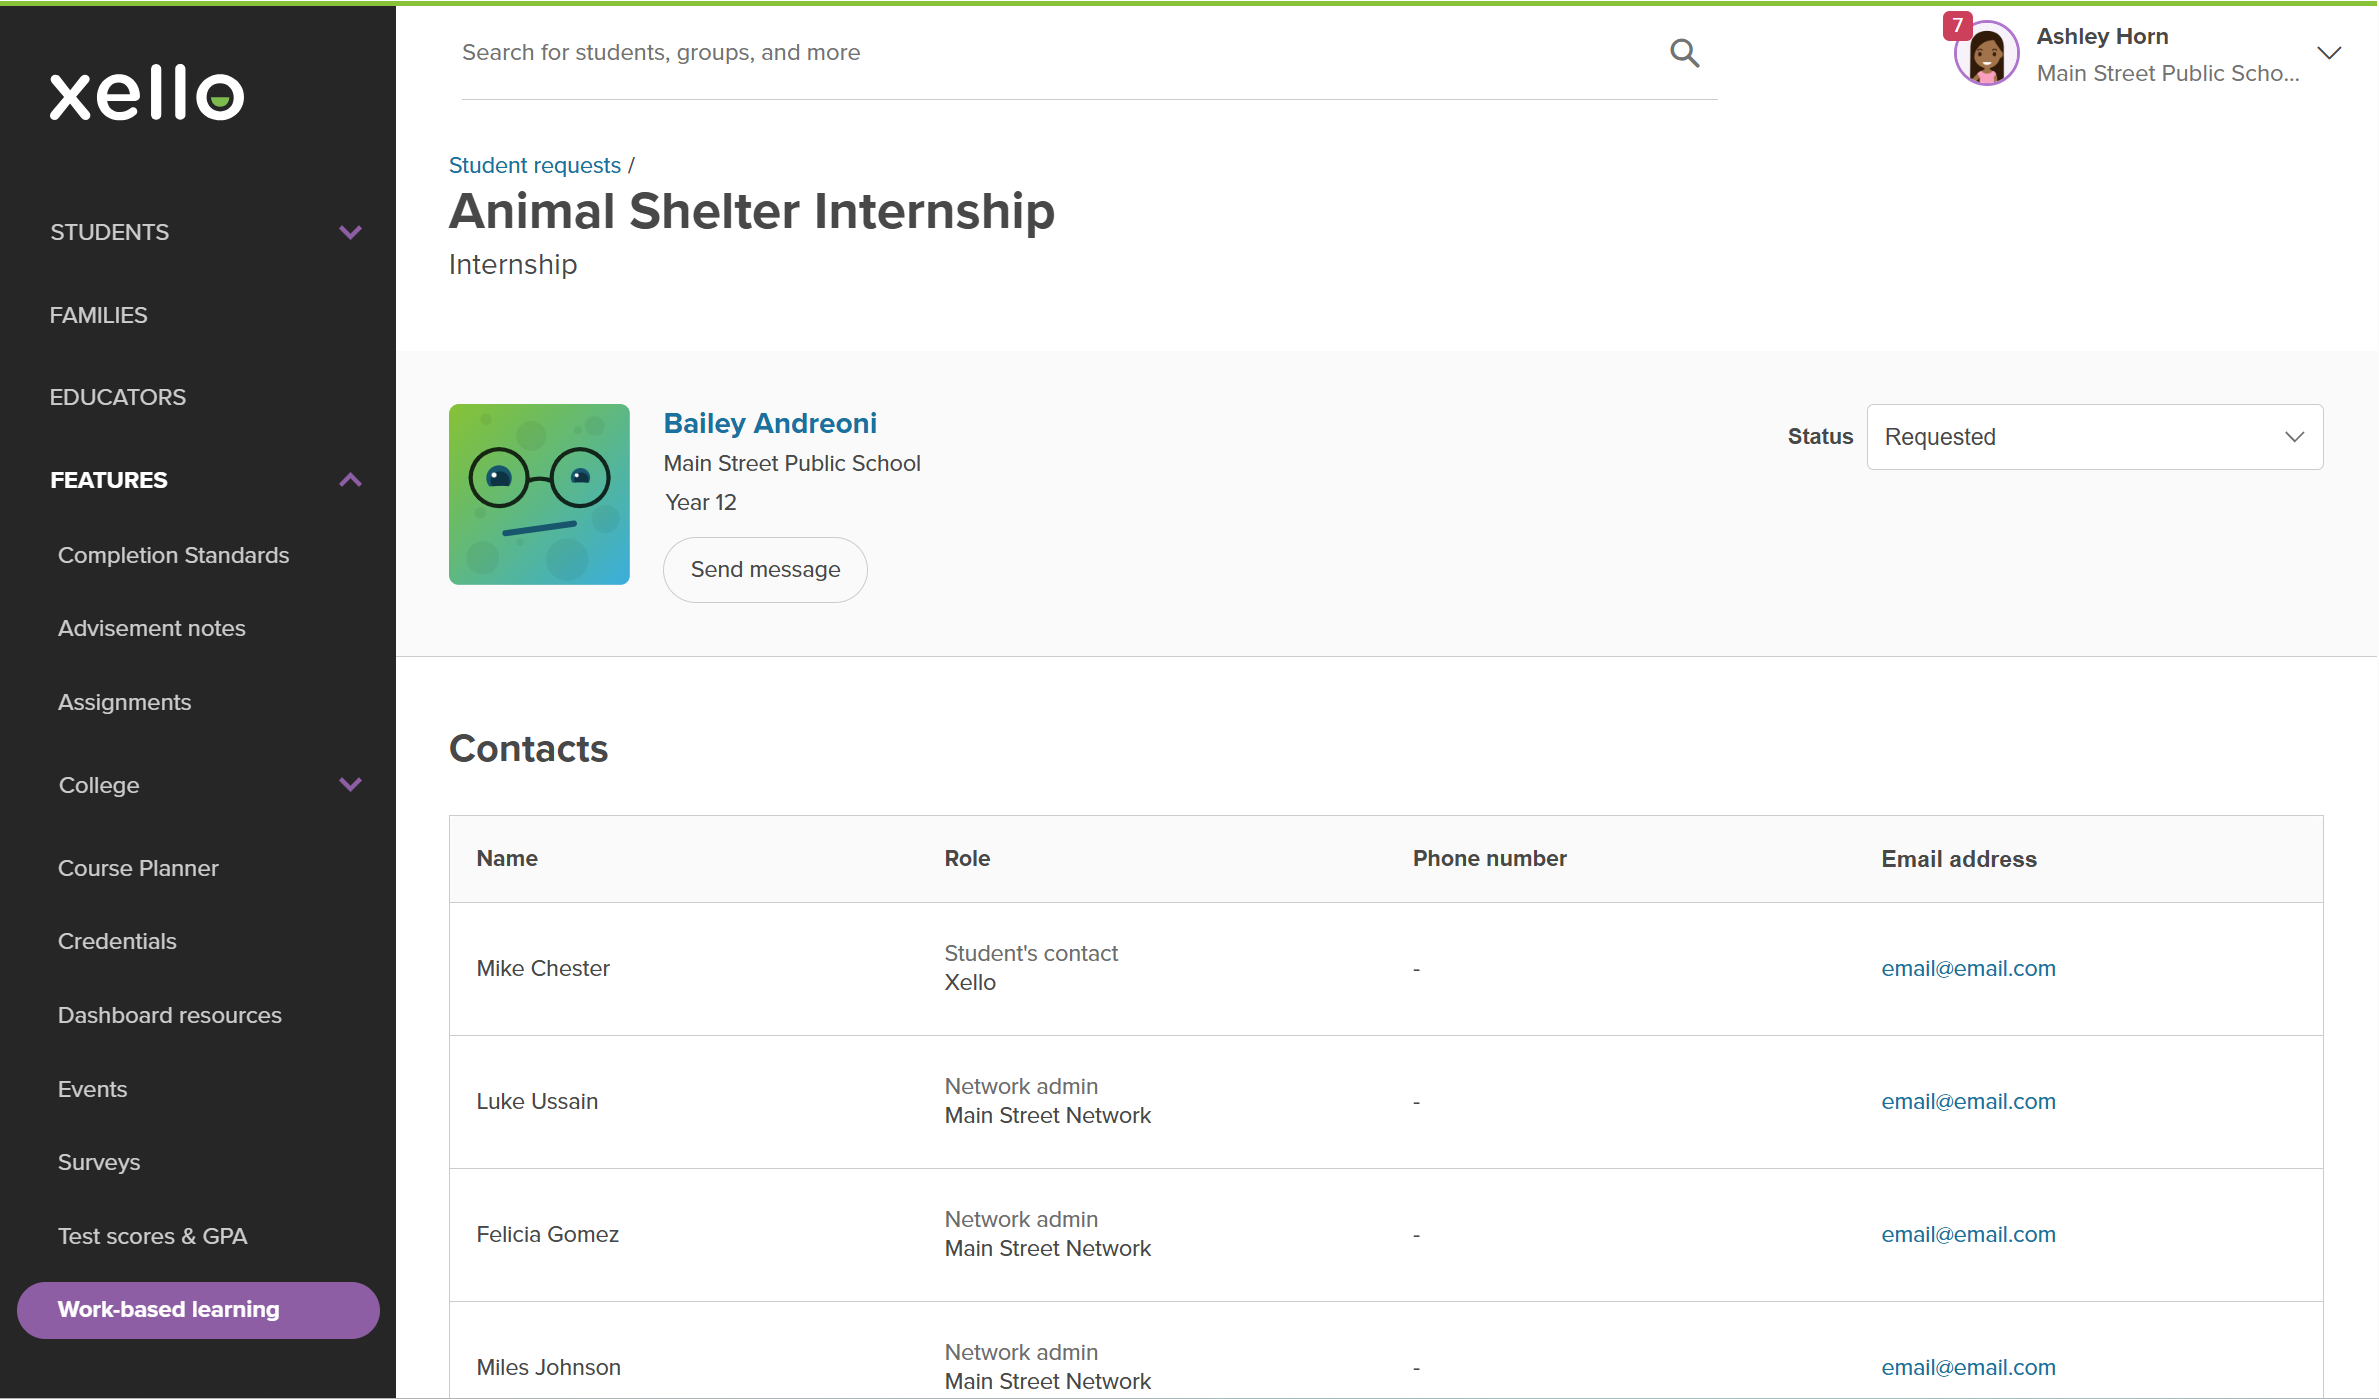Click the search magnifier icon
The width and height of the screenshot is (2379, 1399).
pos(1684,53)
